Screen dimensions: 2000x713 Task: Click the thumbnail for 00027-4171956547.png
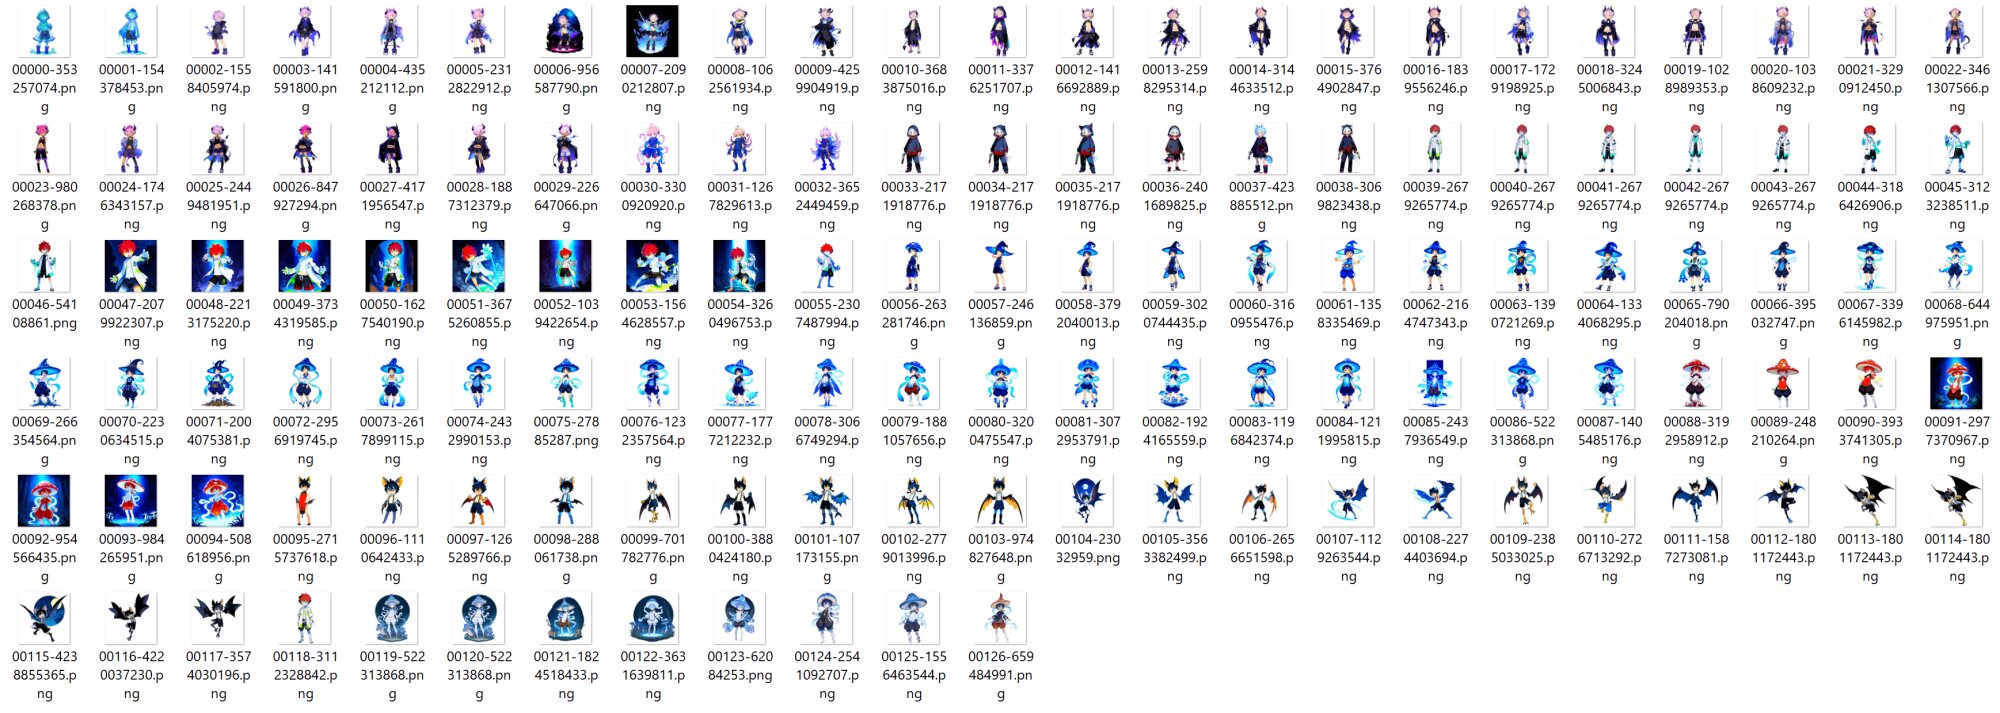[392, 148]
